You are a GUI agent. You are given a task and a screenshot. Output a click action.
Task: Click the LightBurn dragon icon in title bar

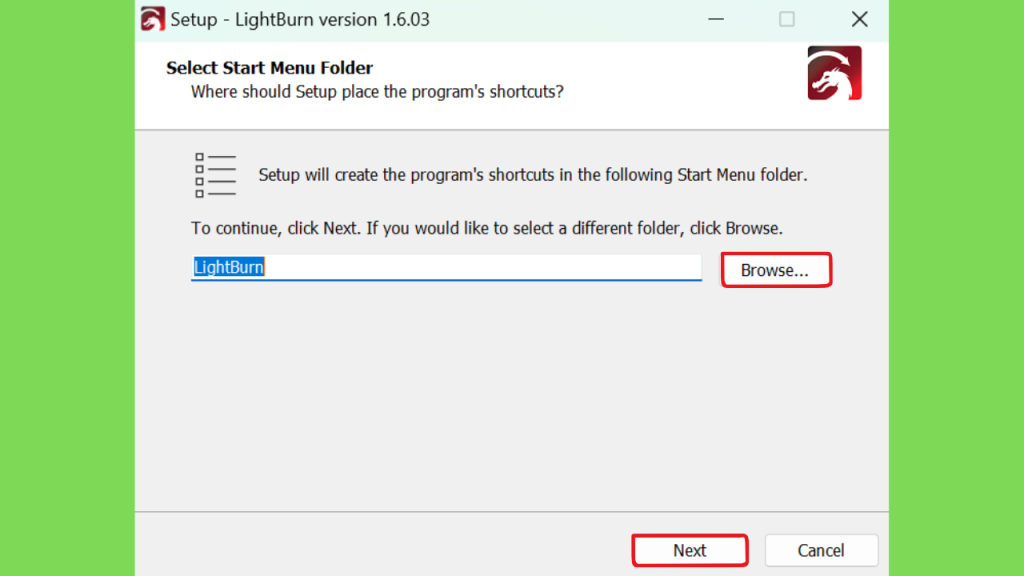[x=153, y=19]
